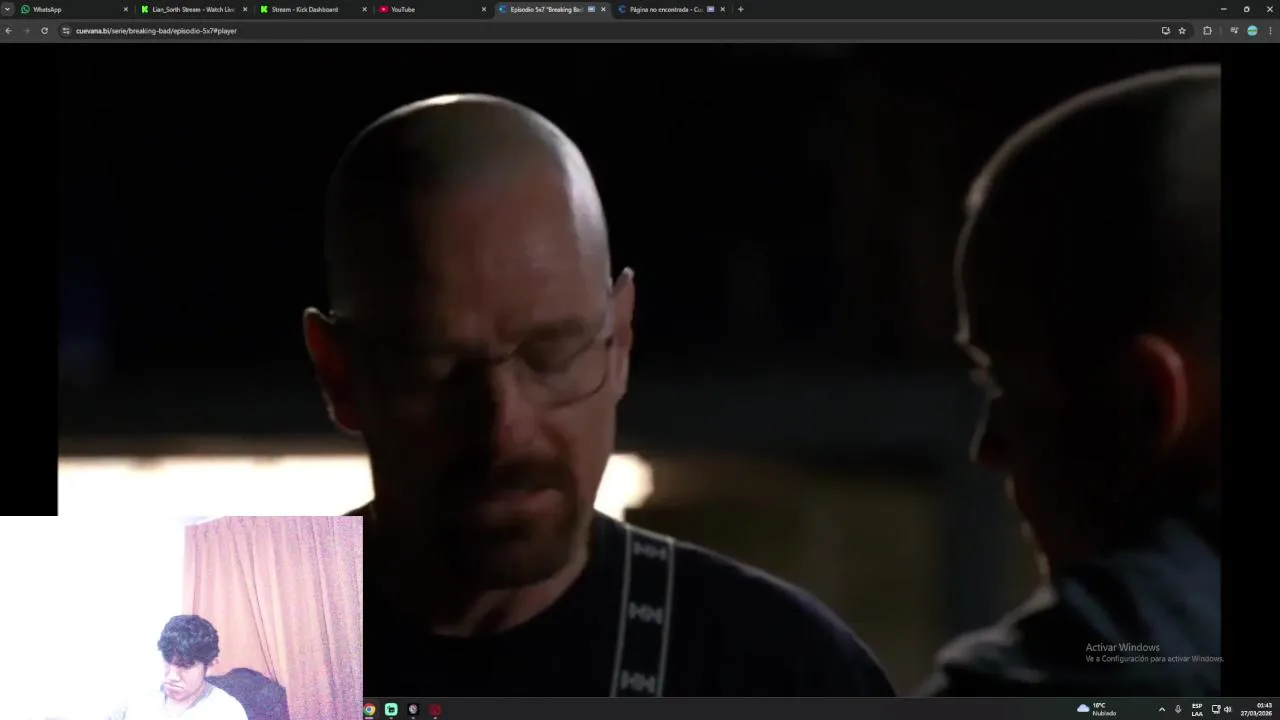Click the cuevana.bi address bar URL

coord(156,31)
